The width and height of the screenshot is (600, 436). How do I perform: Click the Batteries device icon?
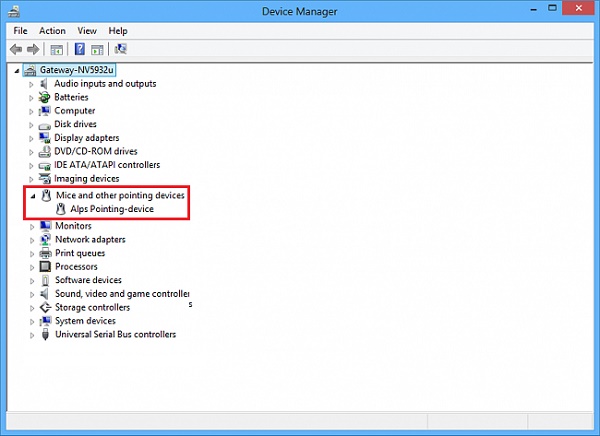tap(45, 98)
